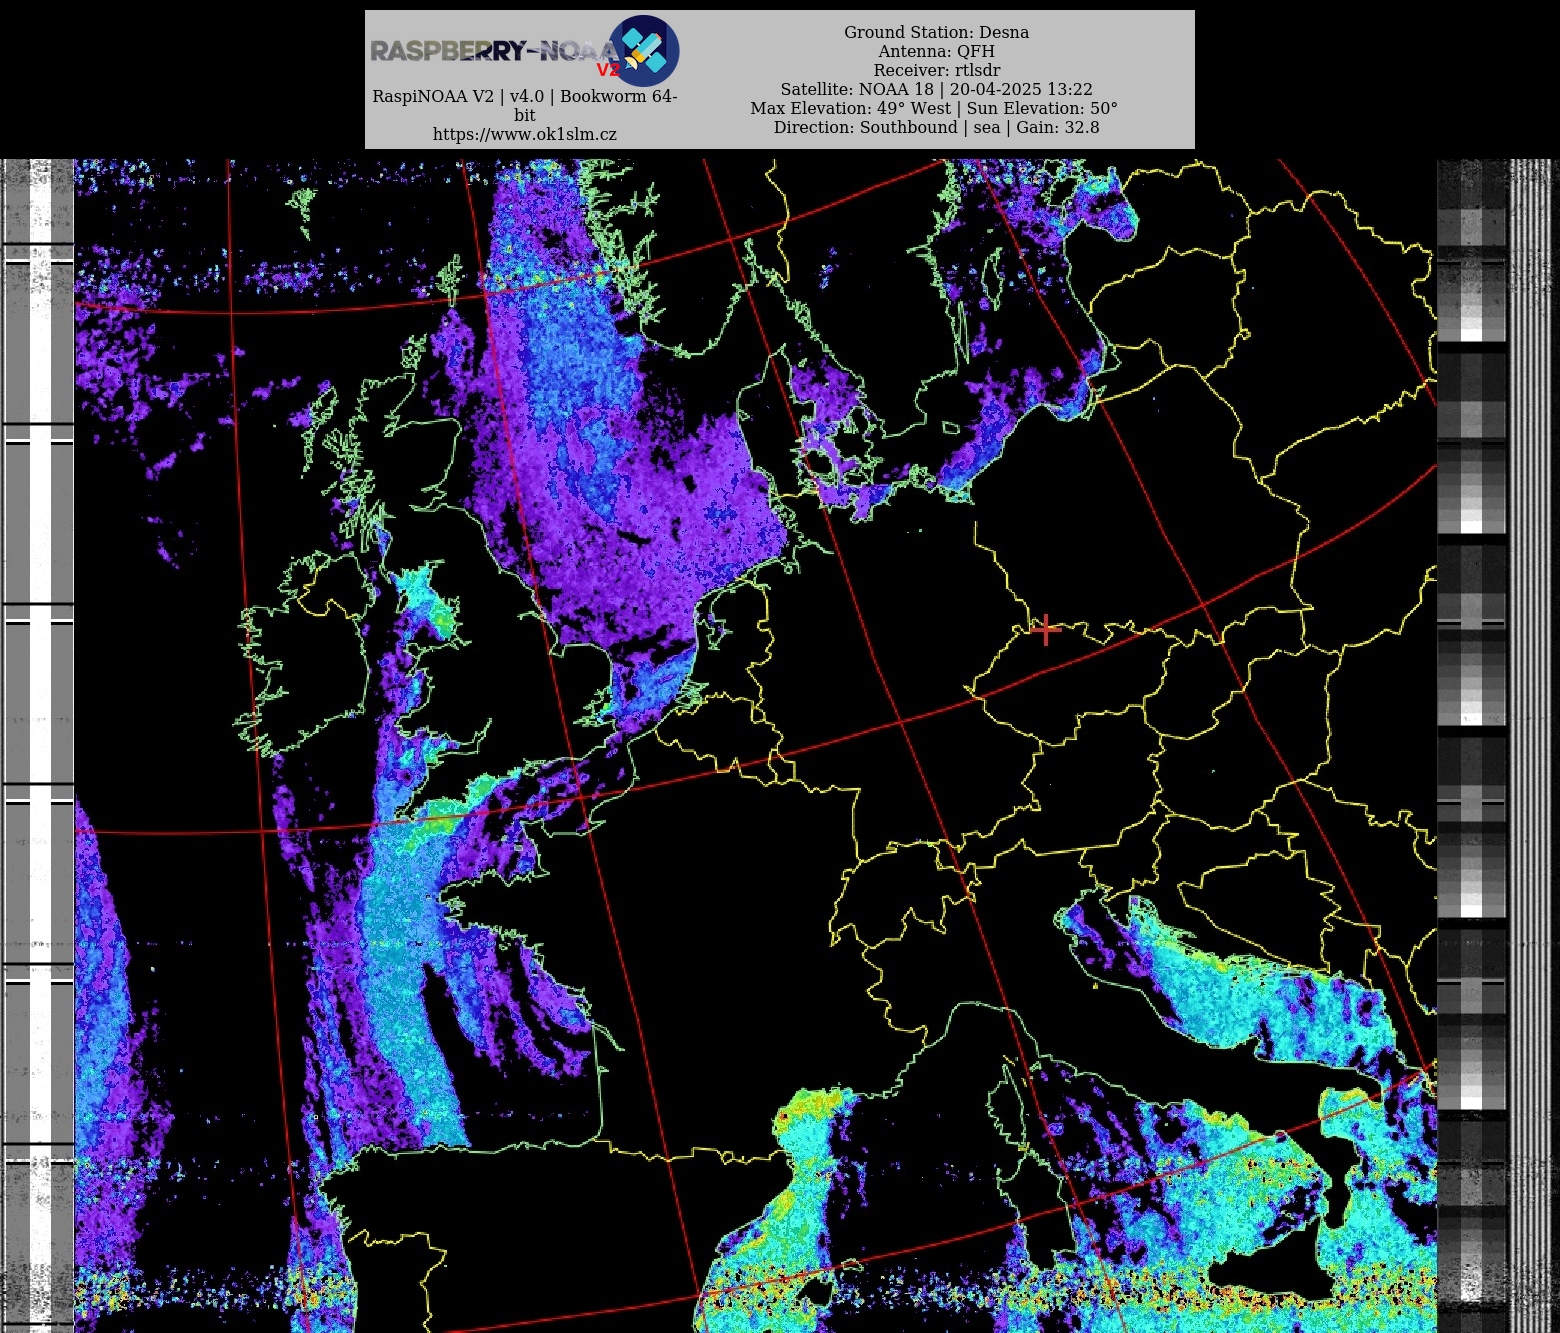
Task: Open the https://www.ok1slm.cz link text
Action: click(525, 134)
